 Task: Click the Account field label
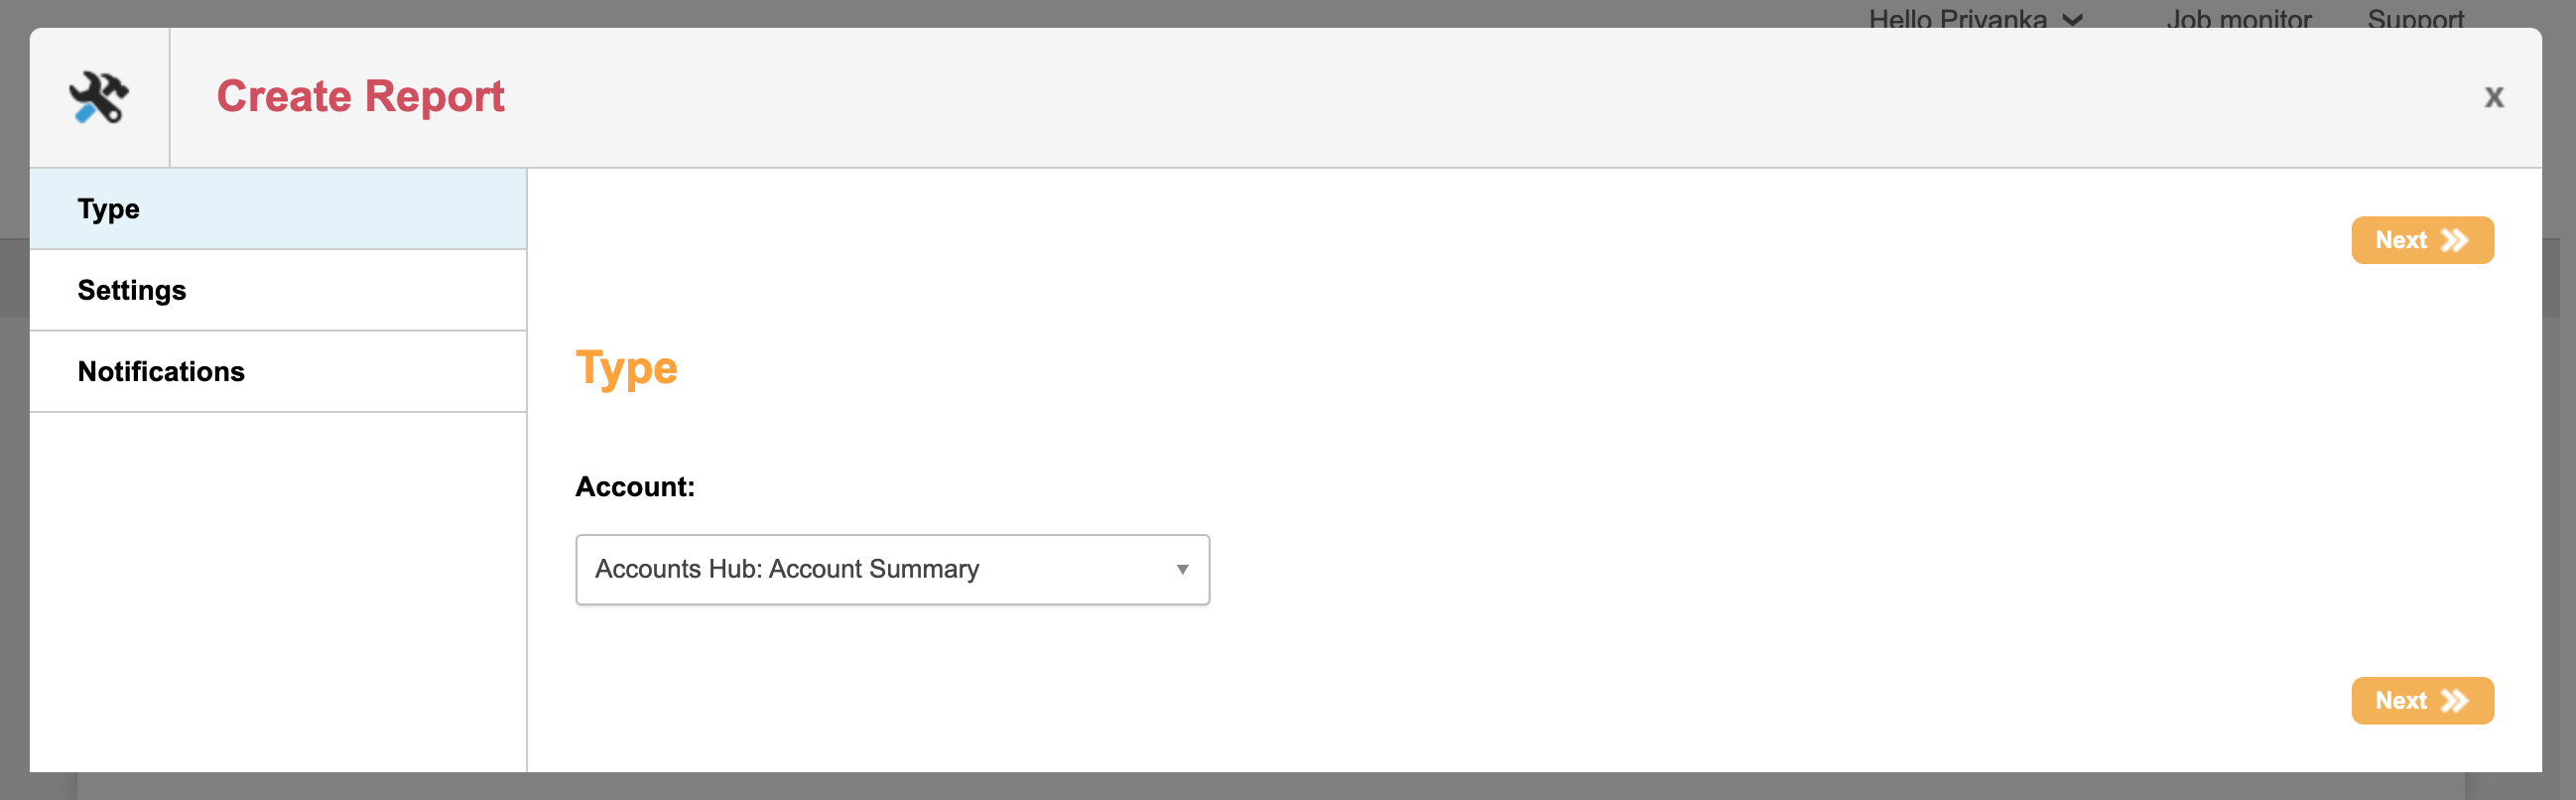tap(634, 487)
